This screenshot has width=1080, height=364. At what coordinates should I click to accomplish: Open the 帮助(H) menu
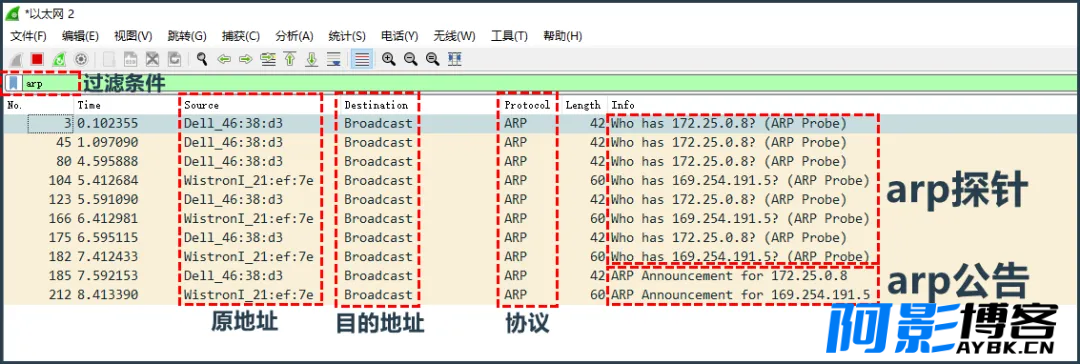click(563, 36)
